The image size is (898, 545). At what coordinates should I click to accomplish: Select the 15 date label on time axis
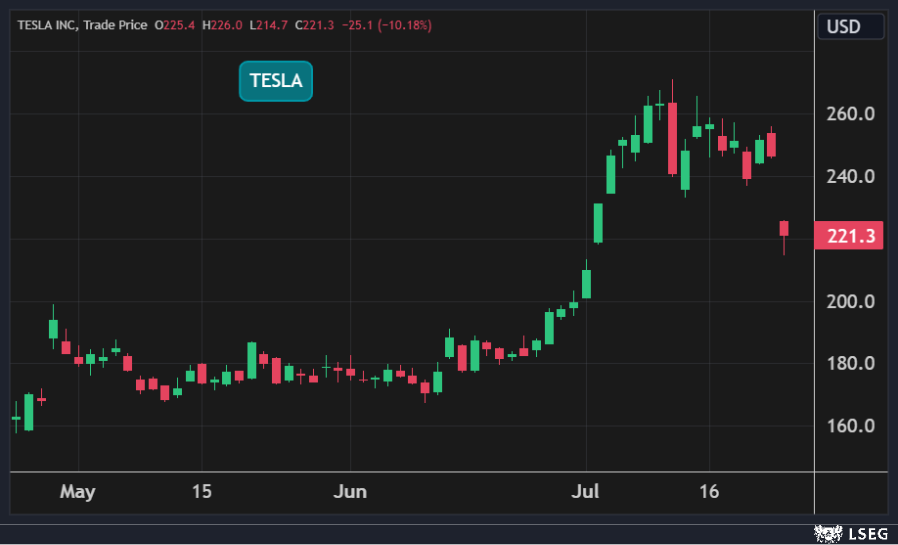[202, 492]
